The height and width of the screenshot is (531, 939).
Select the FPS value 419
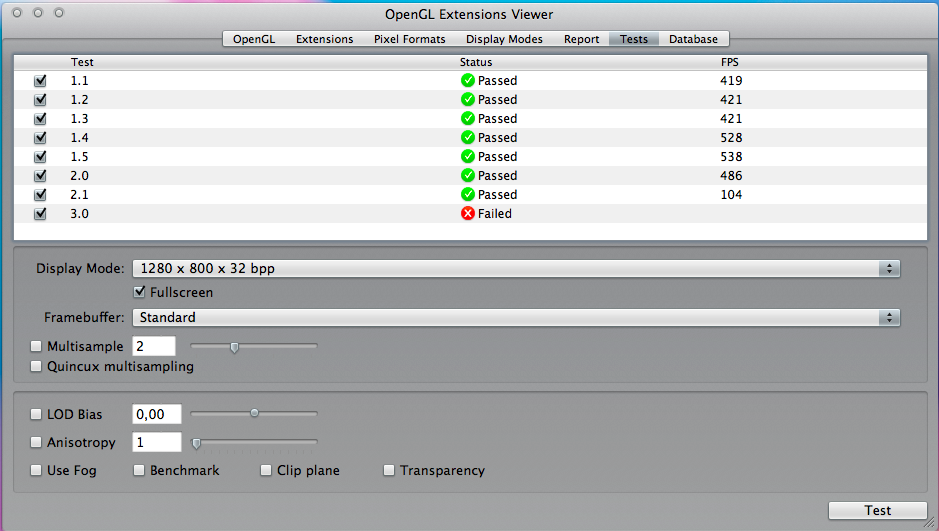tap(731, 80)
